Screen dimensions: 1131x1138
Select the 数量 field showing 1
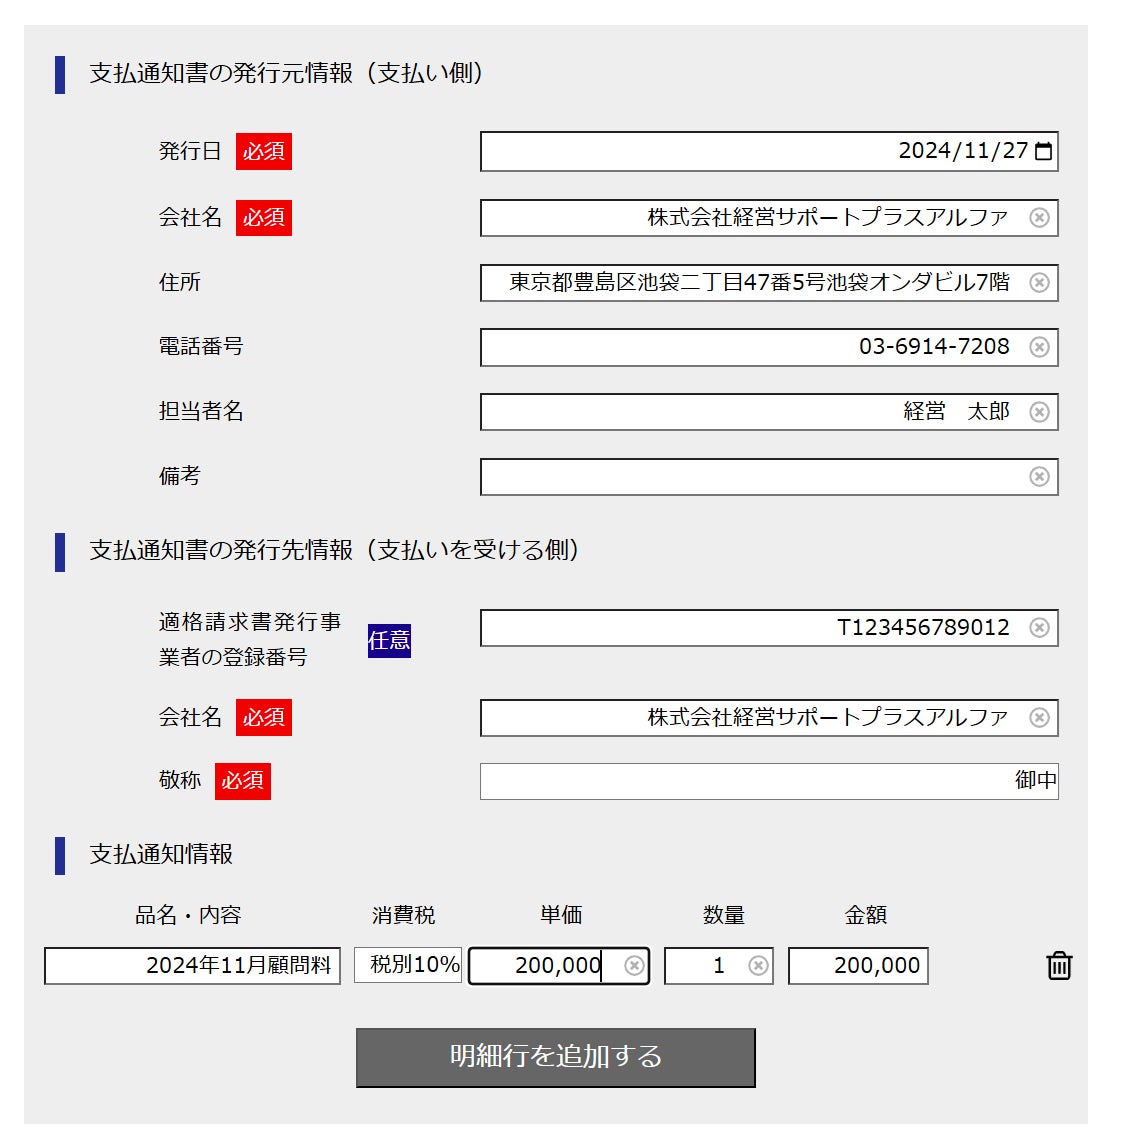tap(715, 965)
